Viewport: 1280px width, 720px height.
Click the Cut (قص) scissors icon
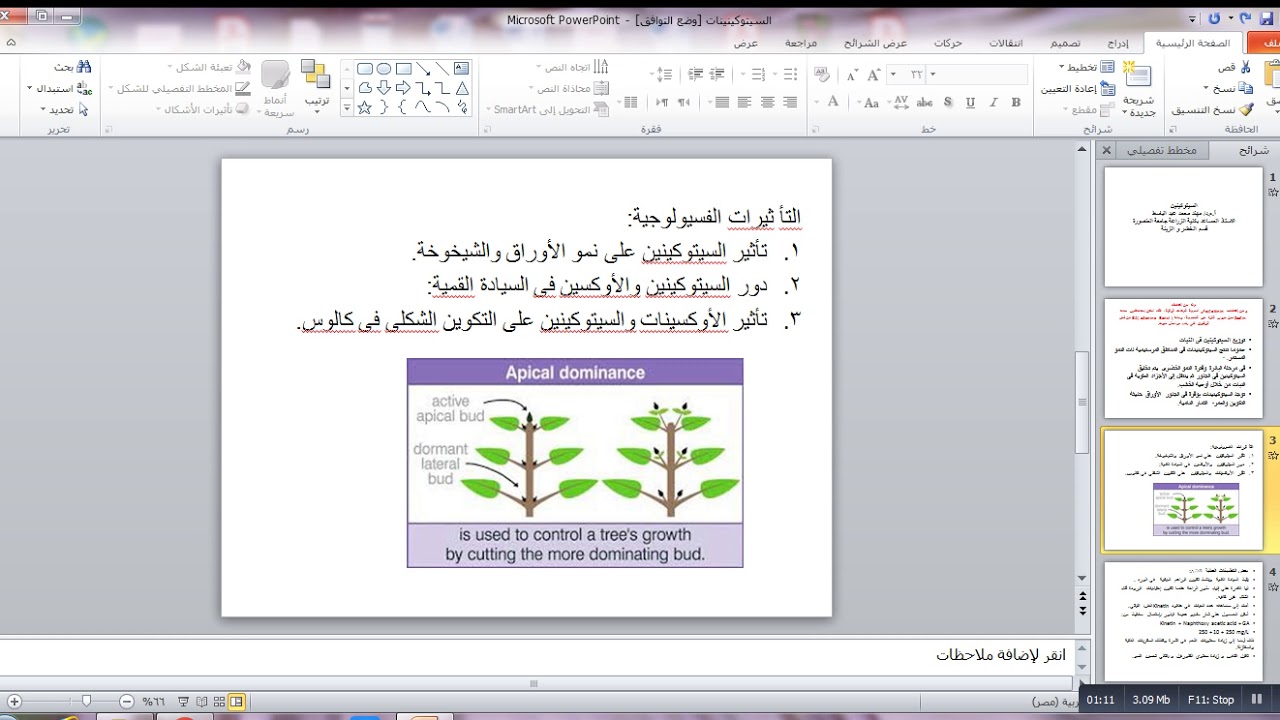[1245, 67]
